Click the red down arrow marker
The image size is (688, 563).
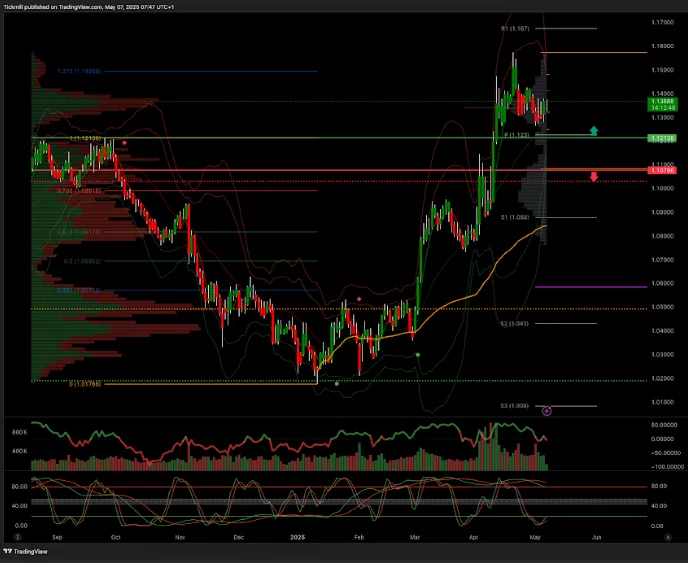tap(594, 177)
